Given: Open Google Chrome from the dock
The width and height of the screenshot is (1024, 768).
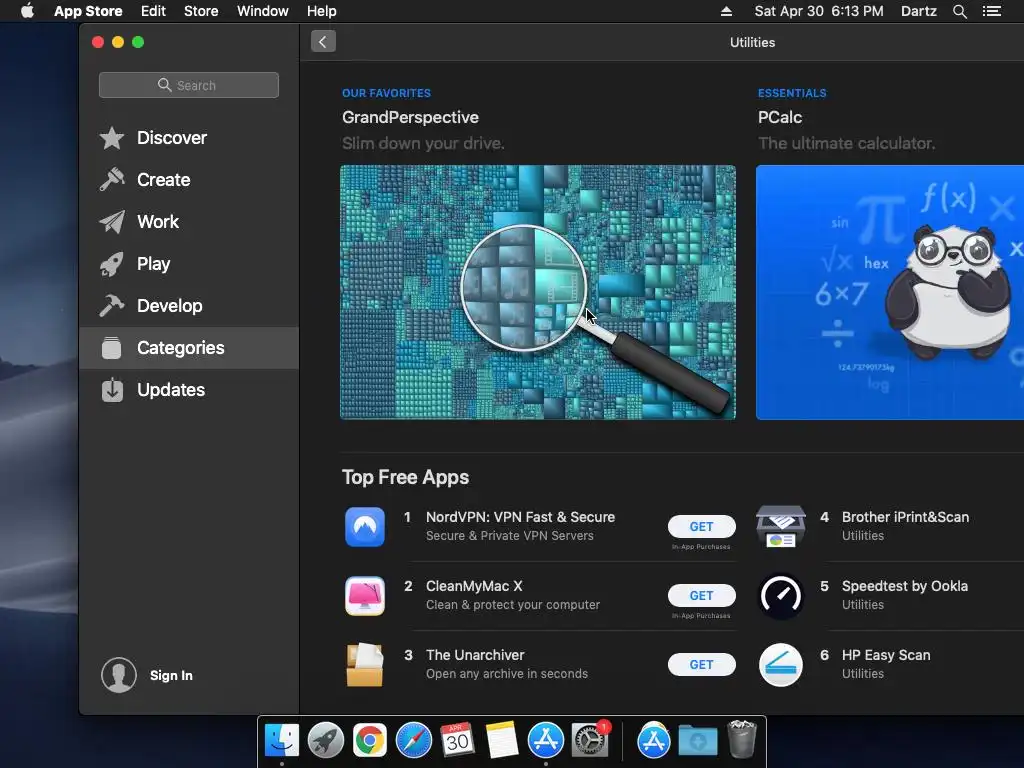Looking at the screenshot, I should click(x=370, y=741).
